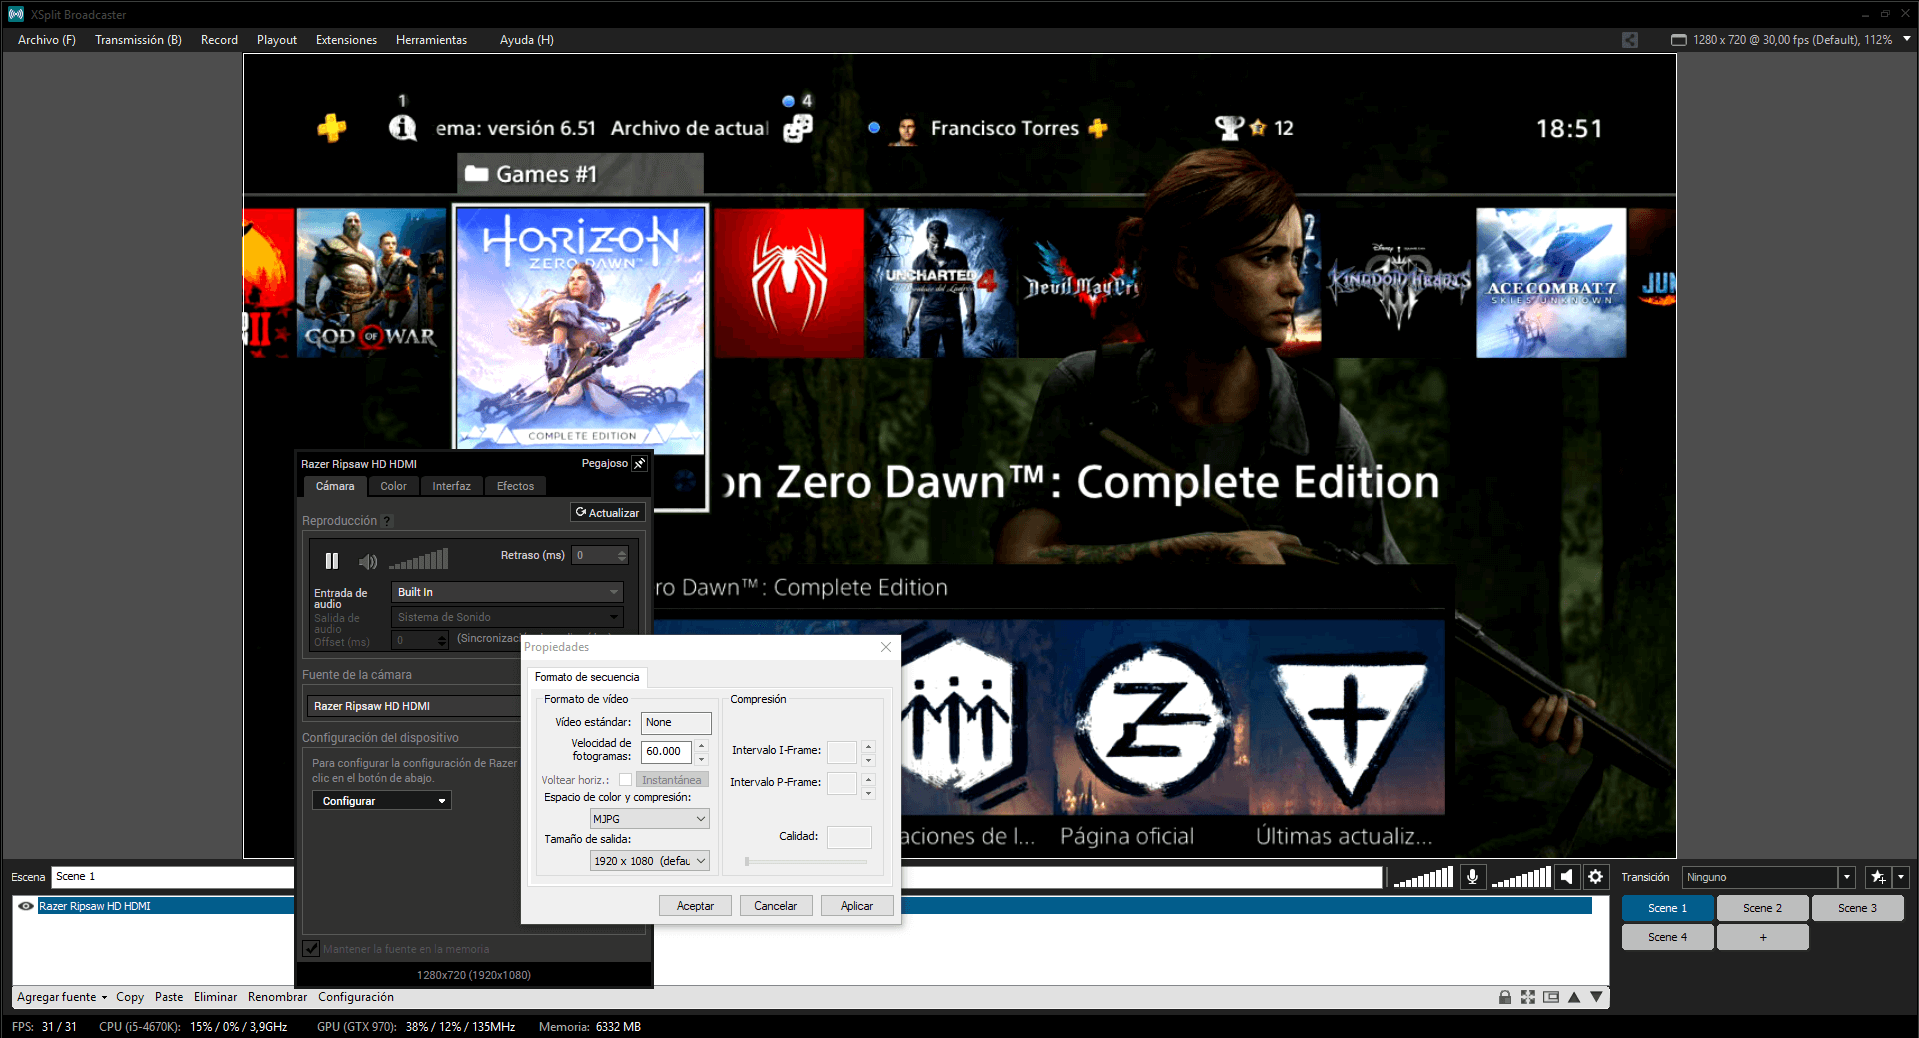This screenshot has height=1038, width=1919.
Task: Click Configuración in the sources toolbar
Action: [355, 997]
